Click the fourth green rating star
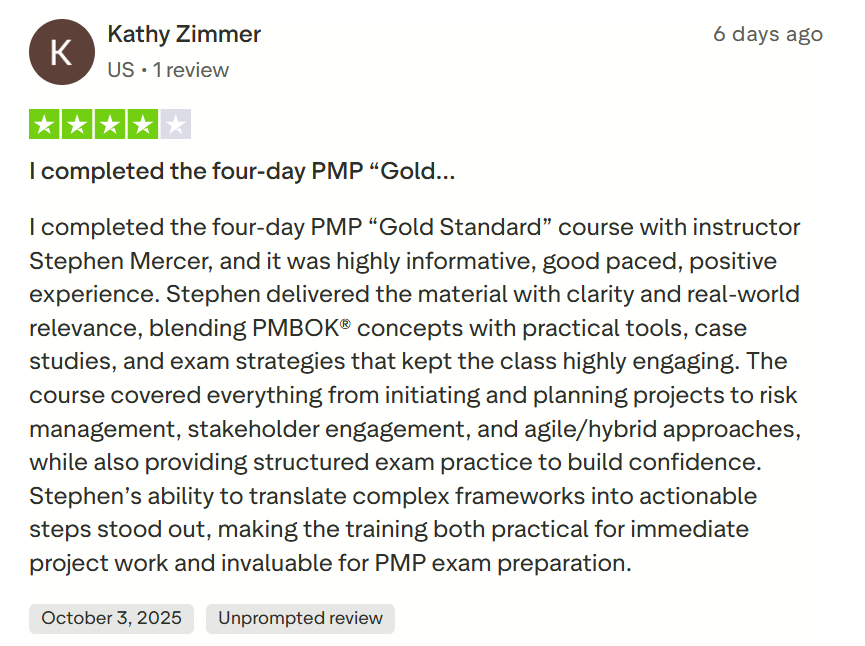This screenshot has height=646, width=865. [142, 125]
